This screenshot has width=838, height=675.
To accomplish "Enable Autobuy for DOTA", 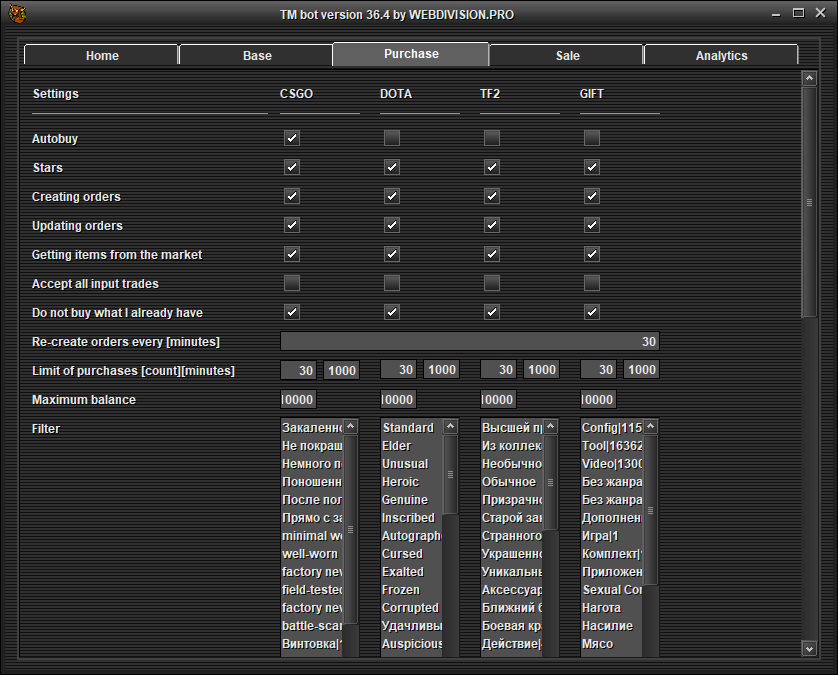I will pos(392,138).
